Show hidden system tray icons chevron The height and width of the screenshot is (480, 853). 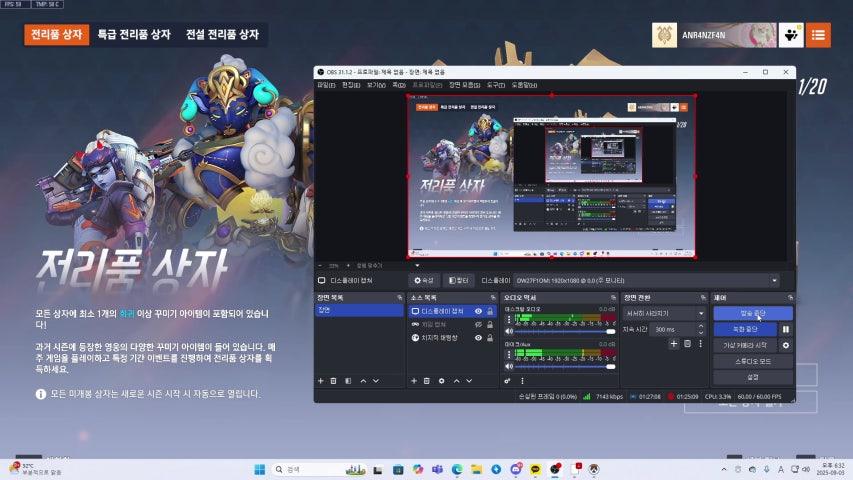pos(724,469)
